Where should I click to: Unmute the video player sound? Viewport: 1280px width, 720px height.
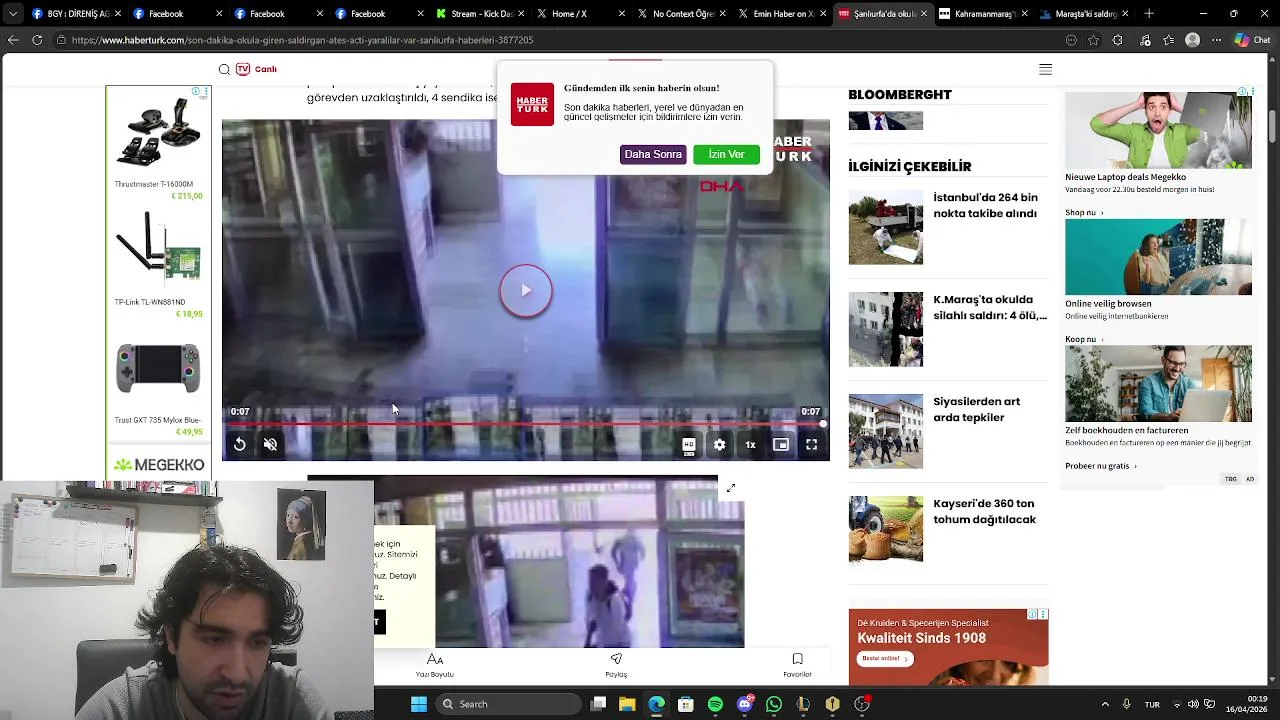coord(270,445)
